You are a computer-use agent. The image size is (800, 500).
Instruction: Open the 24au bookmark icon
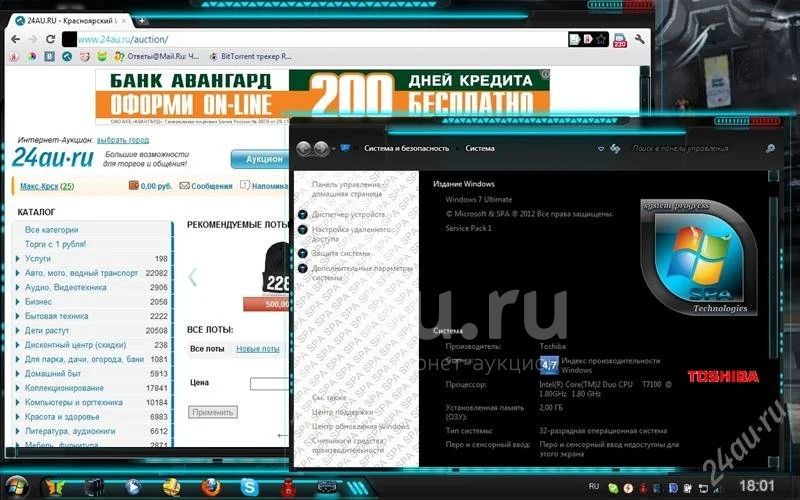pyautogui.click(x=67, y=57)
